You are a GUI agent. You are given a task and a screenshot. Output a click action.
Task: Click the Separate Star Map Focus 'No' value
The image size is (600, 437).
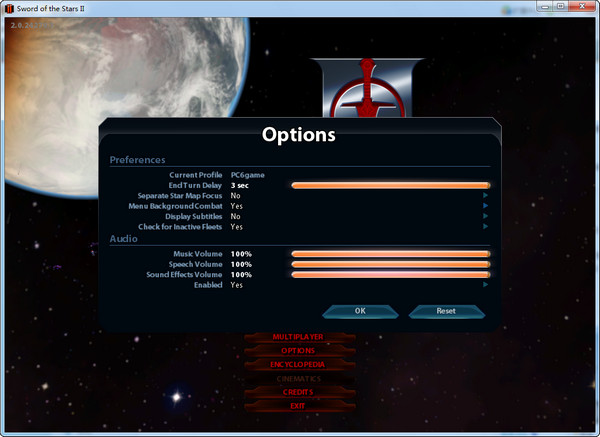click(x=236, y=196)
